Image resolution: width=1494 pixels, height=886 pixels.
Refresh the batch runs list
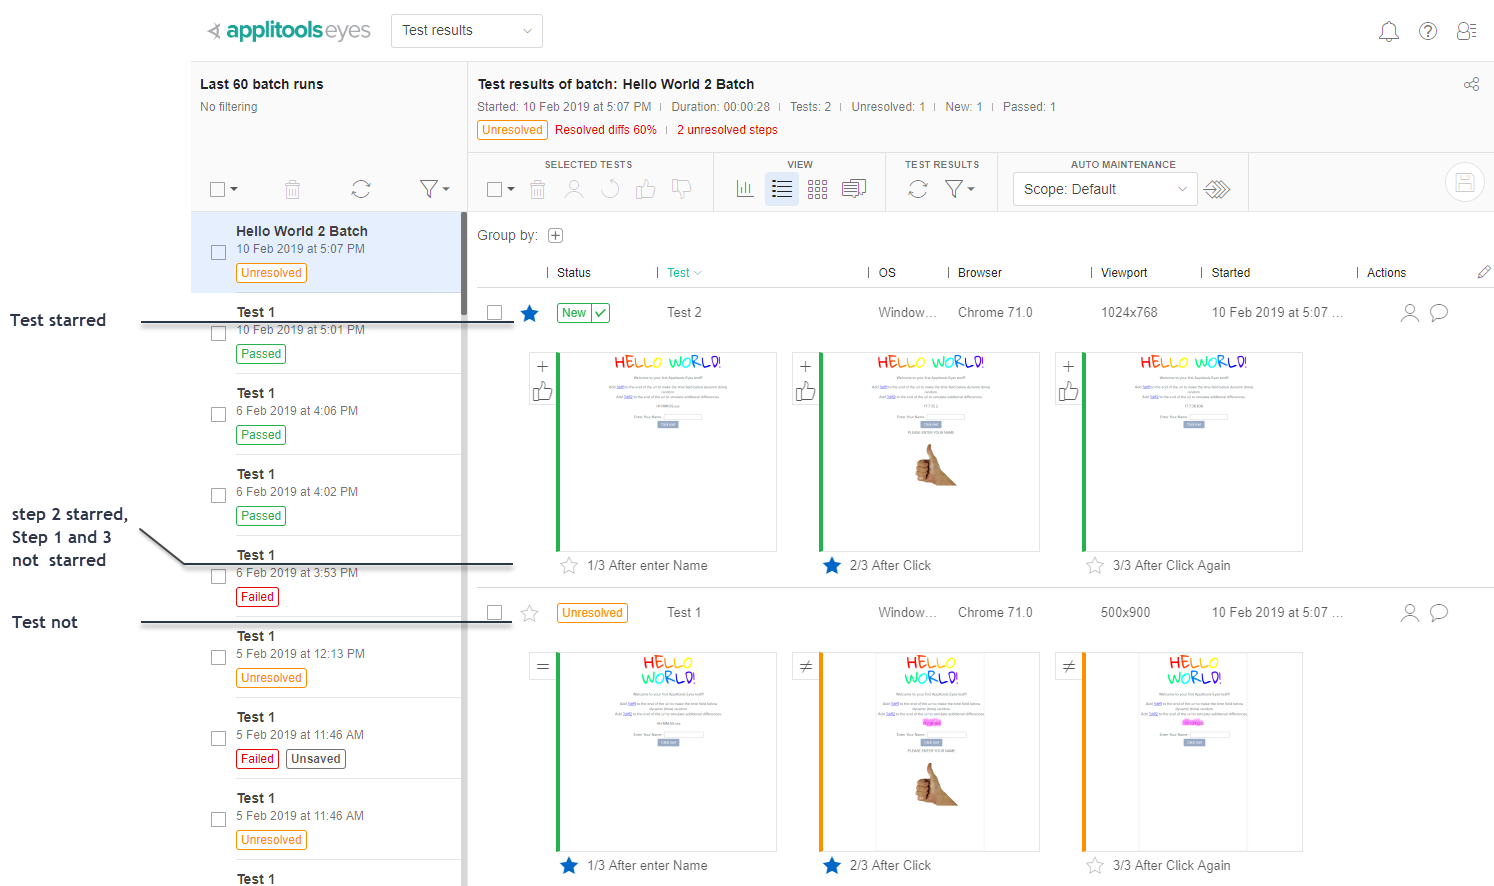click(x=361, y=189)
